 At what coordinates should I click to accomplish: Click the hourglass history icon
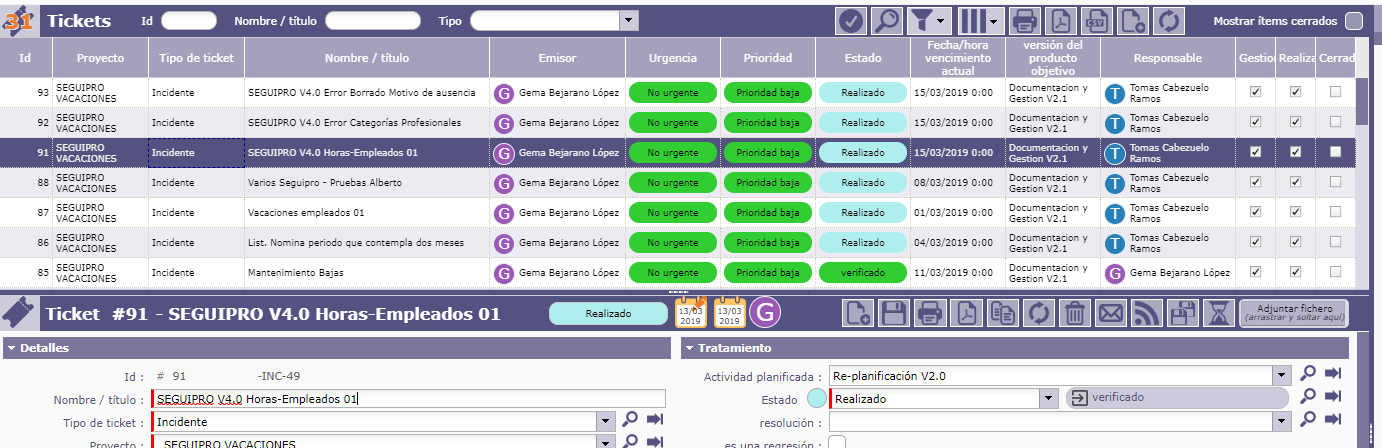coord(1217,313)
